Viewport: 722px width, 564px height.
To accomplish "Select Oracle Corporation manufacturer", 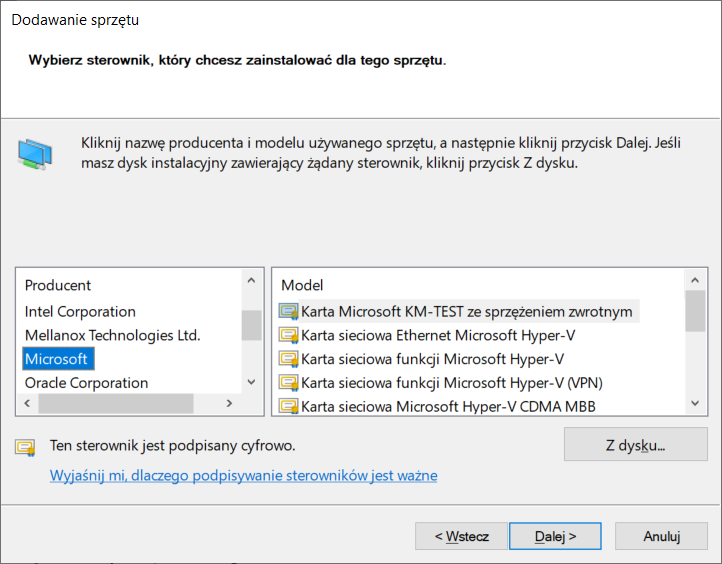I will click(87, 383).
